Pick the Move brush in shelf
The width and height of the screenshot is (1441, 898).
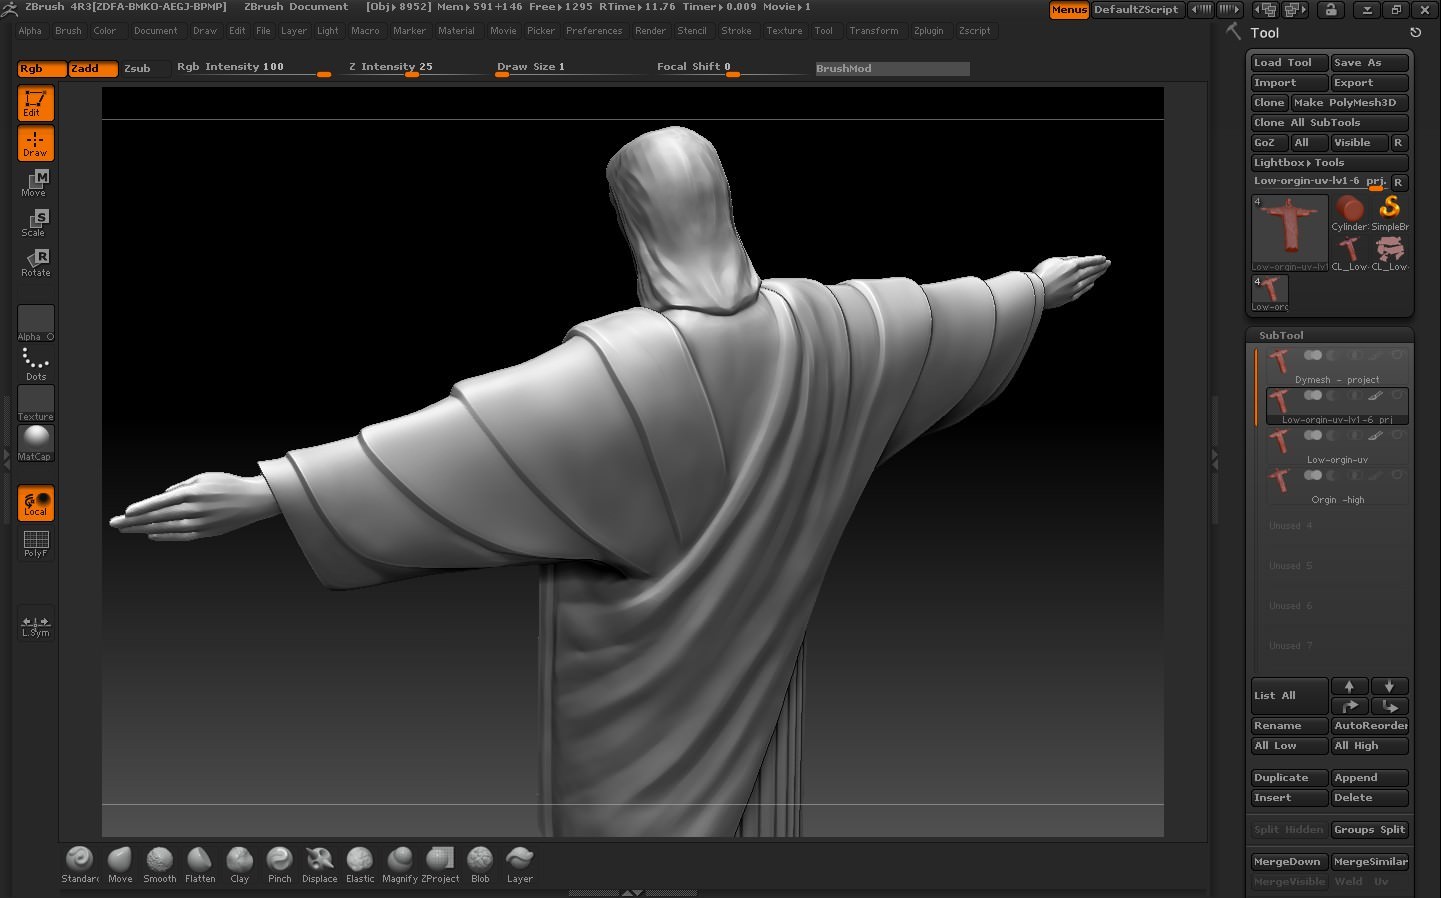120,864
